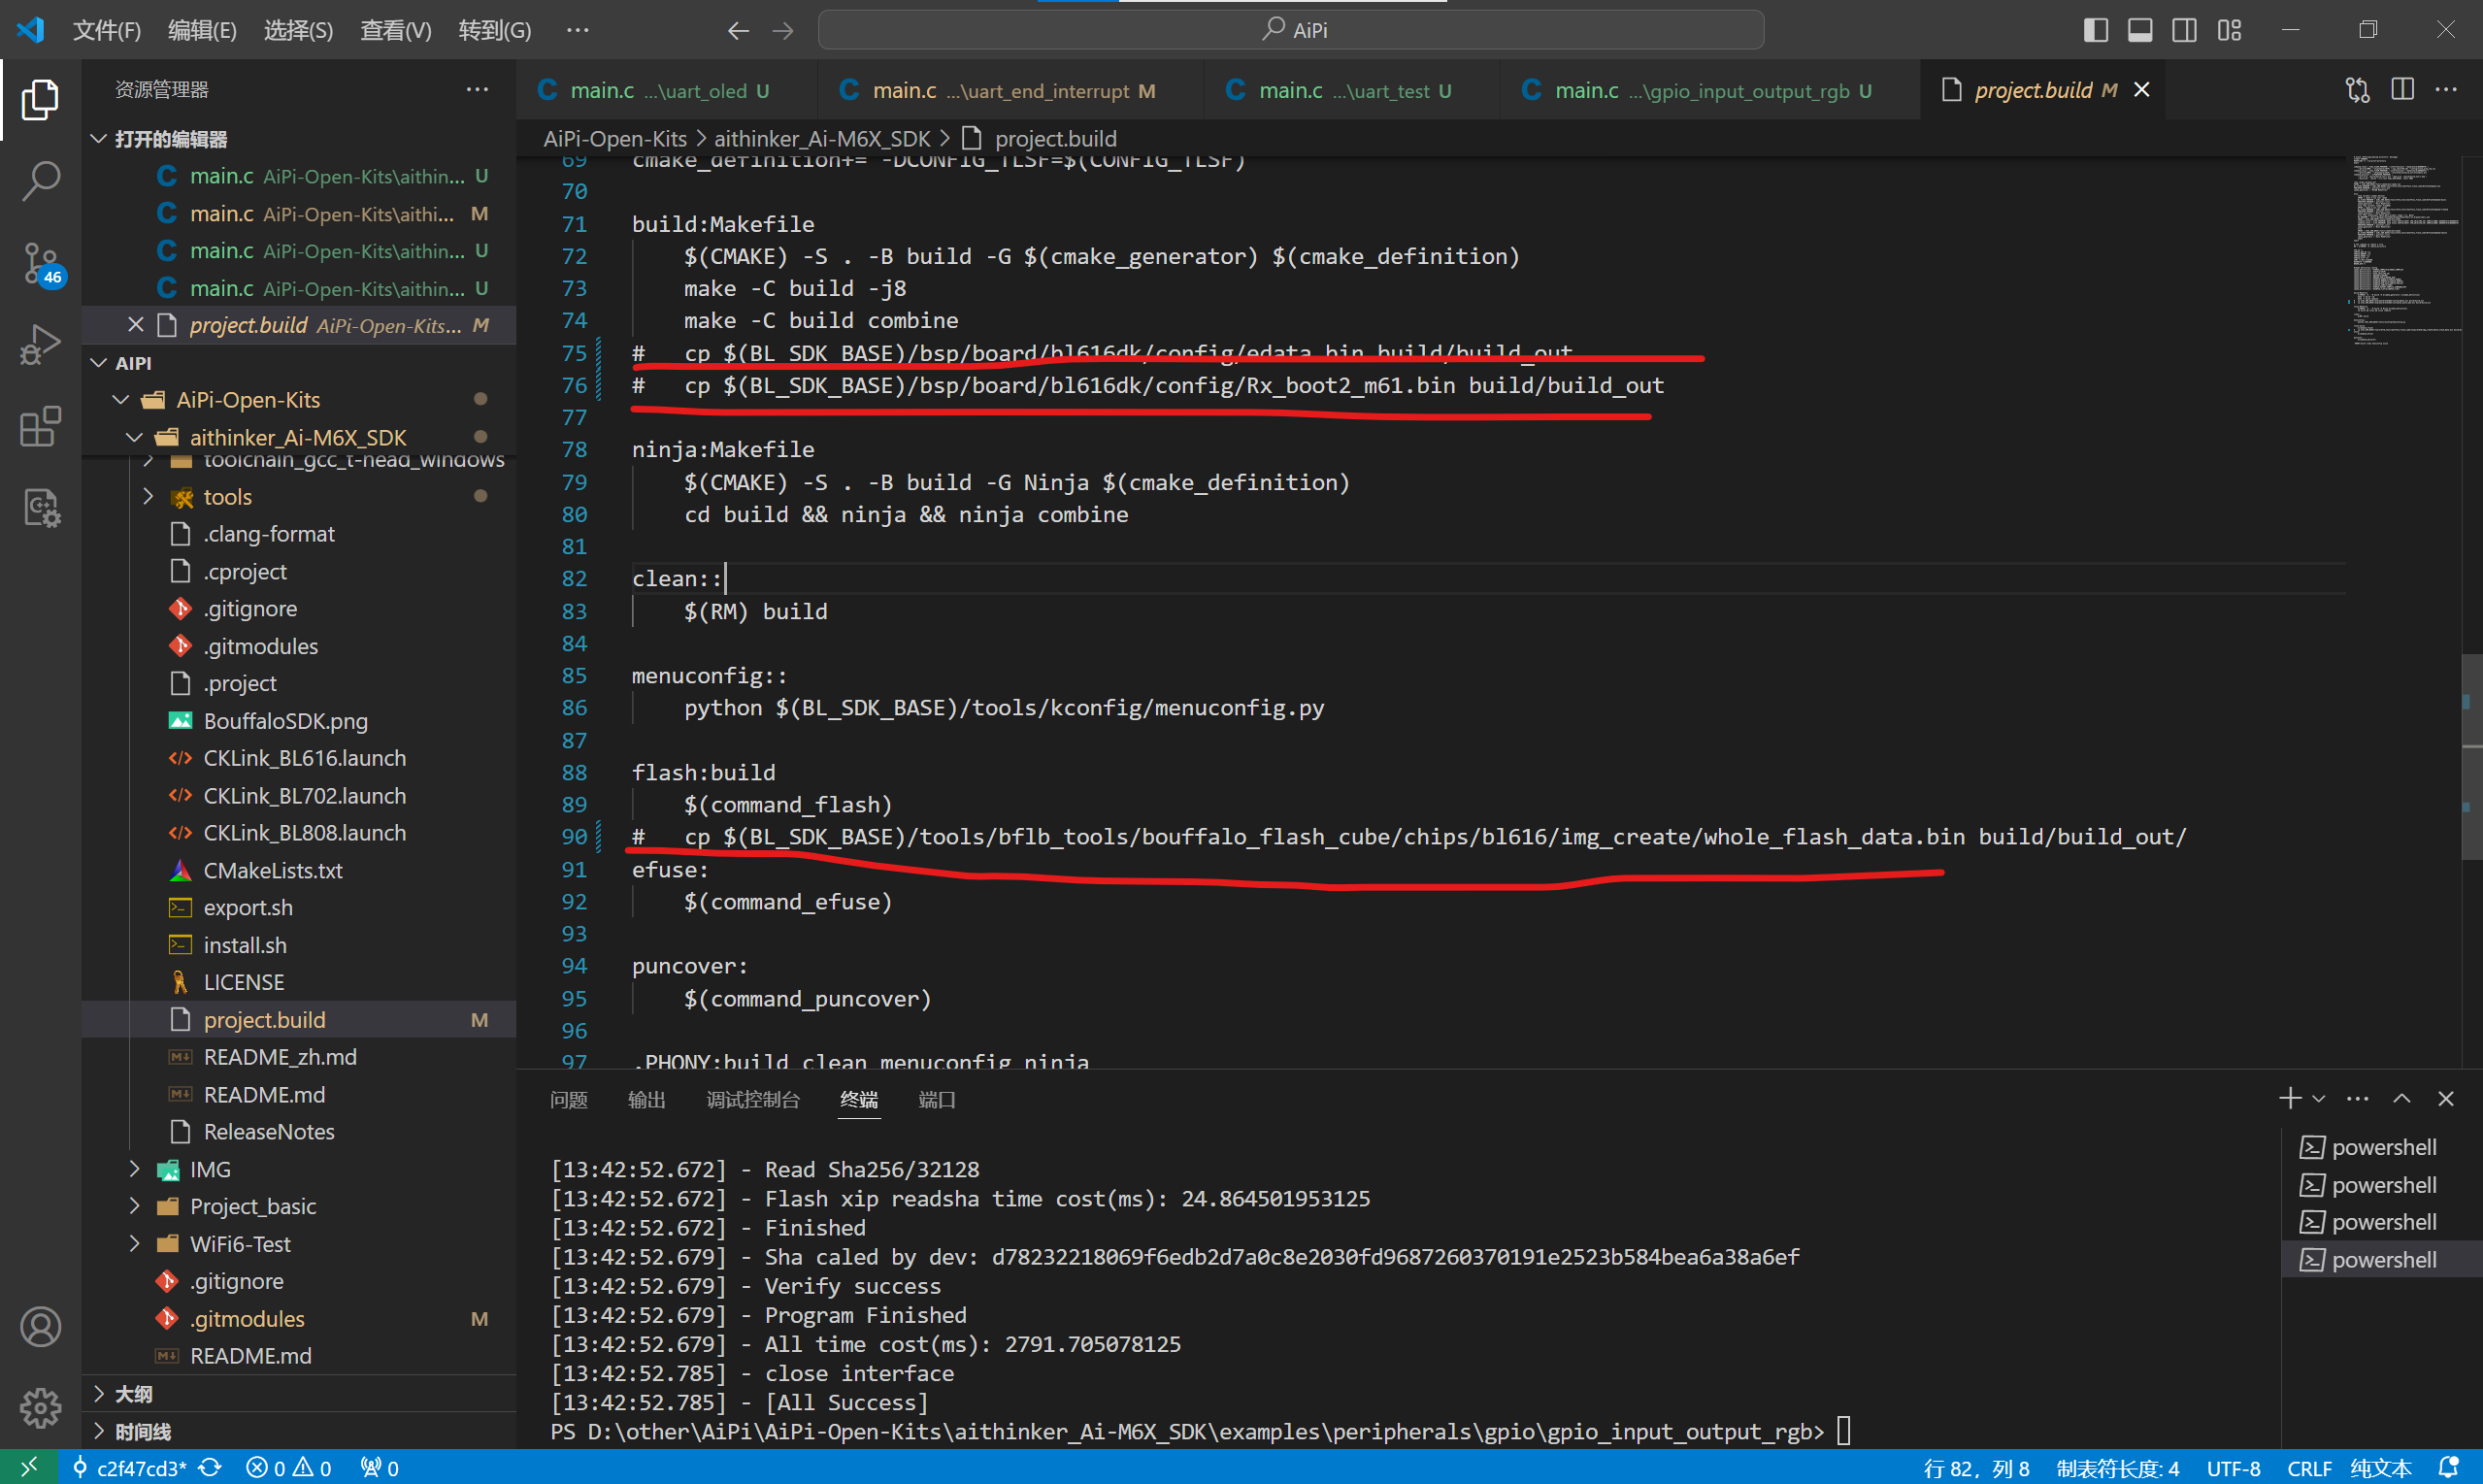Open the 文件(F) menu
This screenshot has width=2483, height=1484.
(107, 31)
